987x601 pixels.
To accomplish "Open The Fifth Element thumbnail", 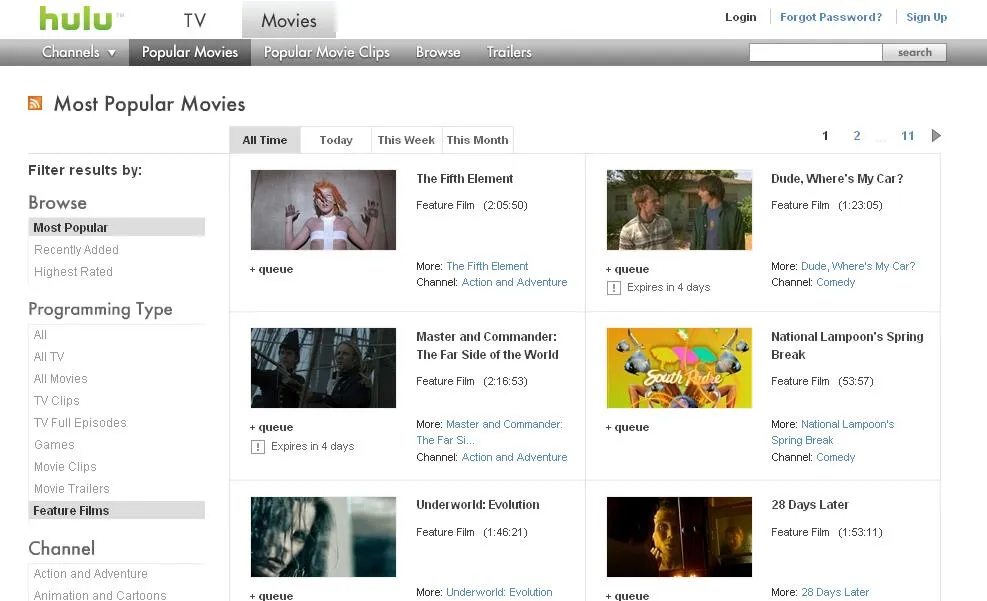I will [324, 210].
